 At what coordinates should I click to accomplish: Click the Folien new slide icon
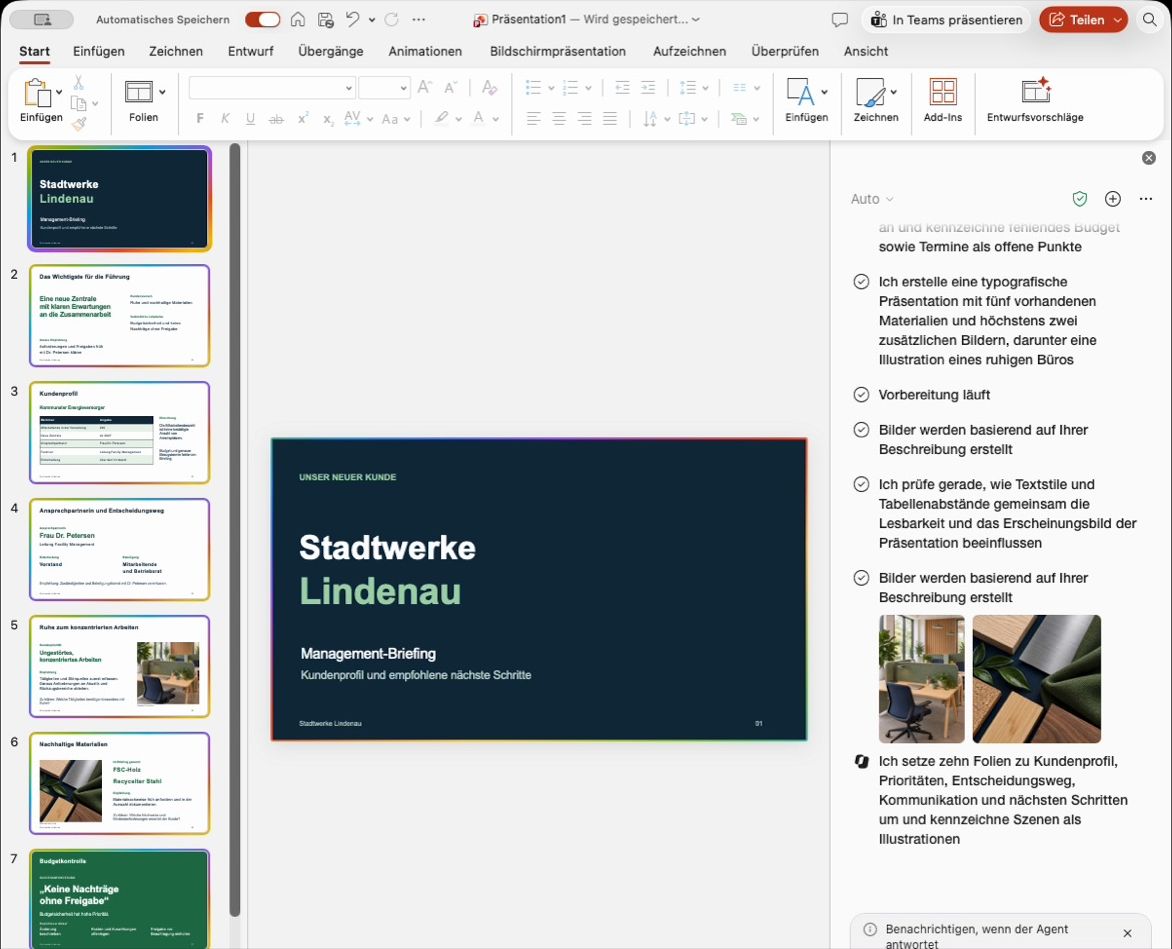(139, 92)
